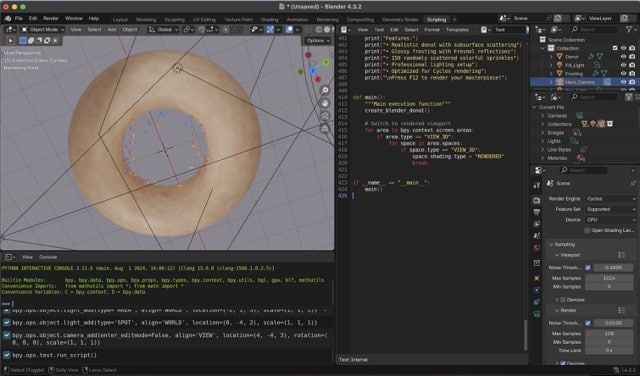
Task: Click the text editor Format menu
Action: [431, 29]
